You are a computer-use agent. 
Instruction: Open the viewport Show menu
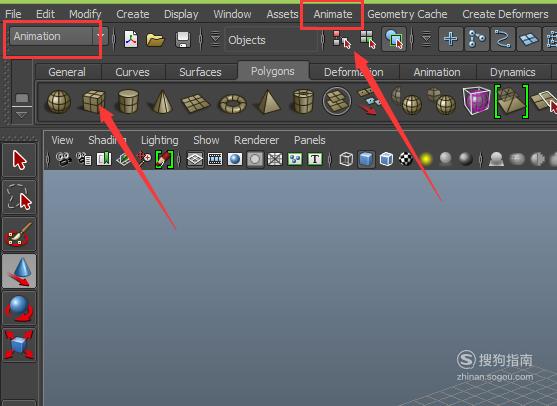pos(206,140)
